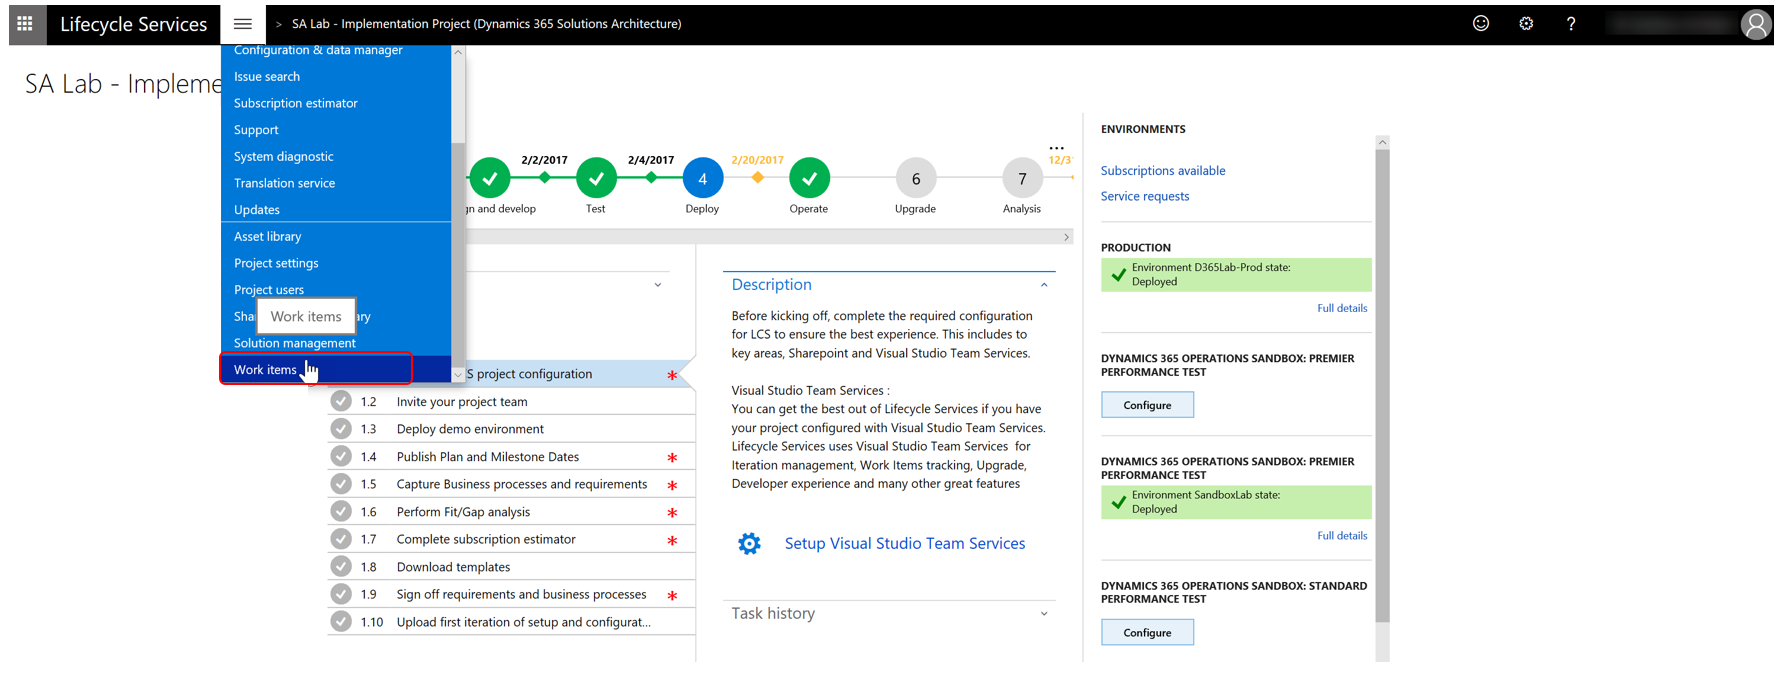Toggle completion check for task 1.2
This screenshot has width=1781, height=684.
pos(341,401)
